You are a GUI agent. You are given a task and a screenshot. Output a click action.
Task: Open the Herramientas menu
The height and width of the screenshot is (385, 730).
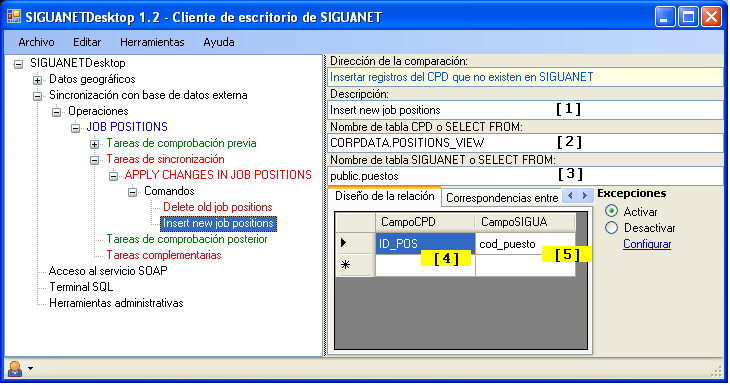point(152,42)
